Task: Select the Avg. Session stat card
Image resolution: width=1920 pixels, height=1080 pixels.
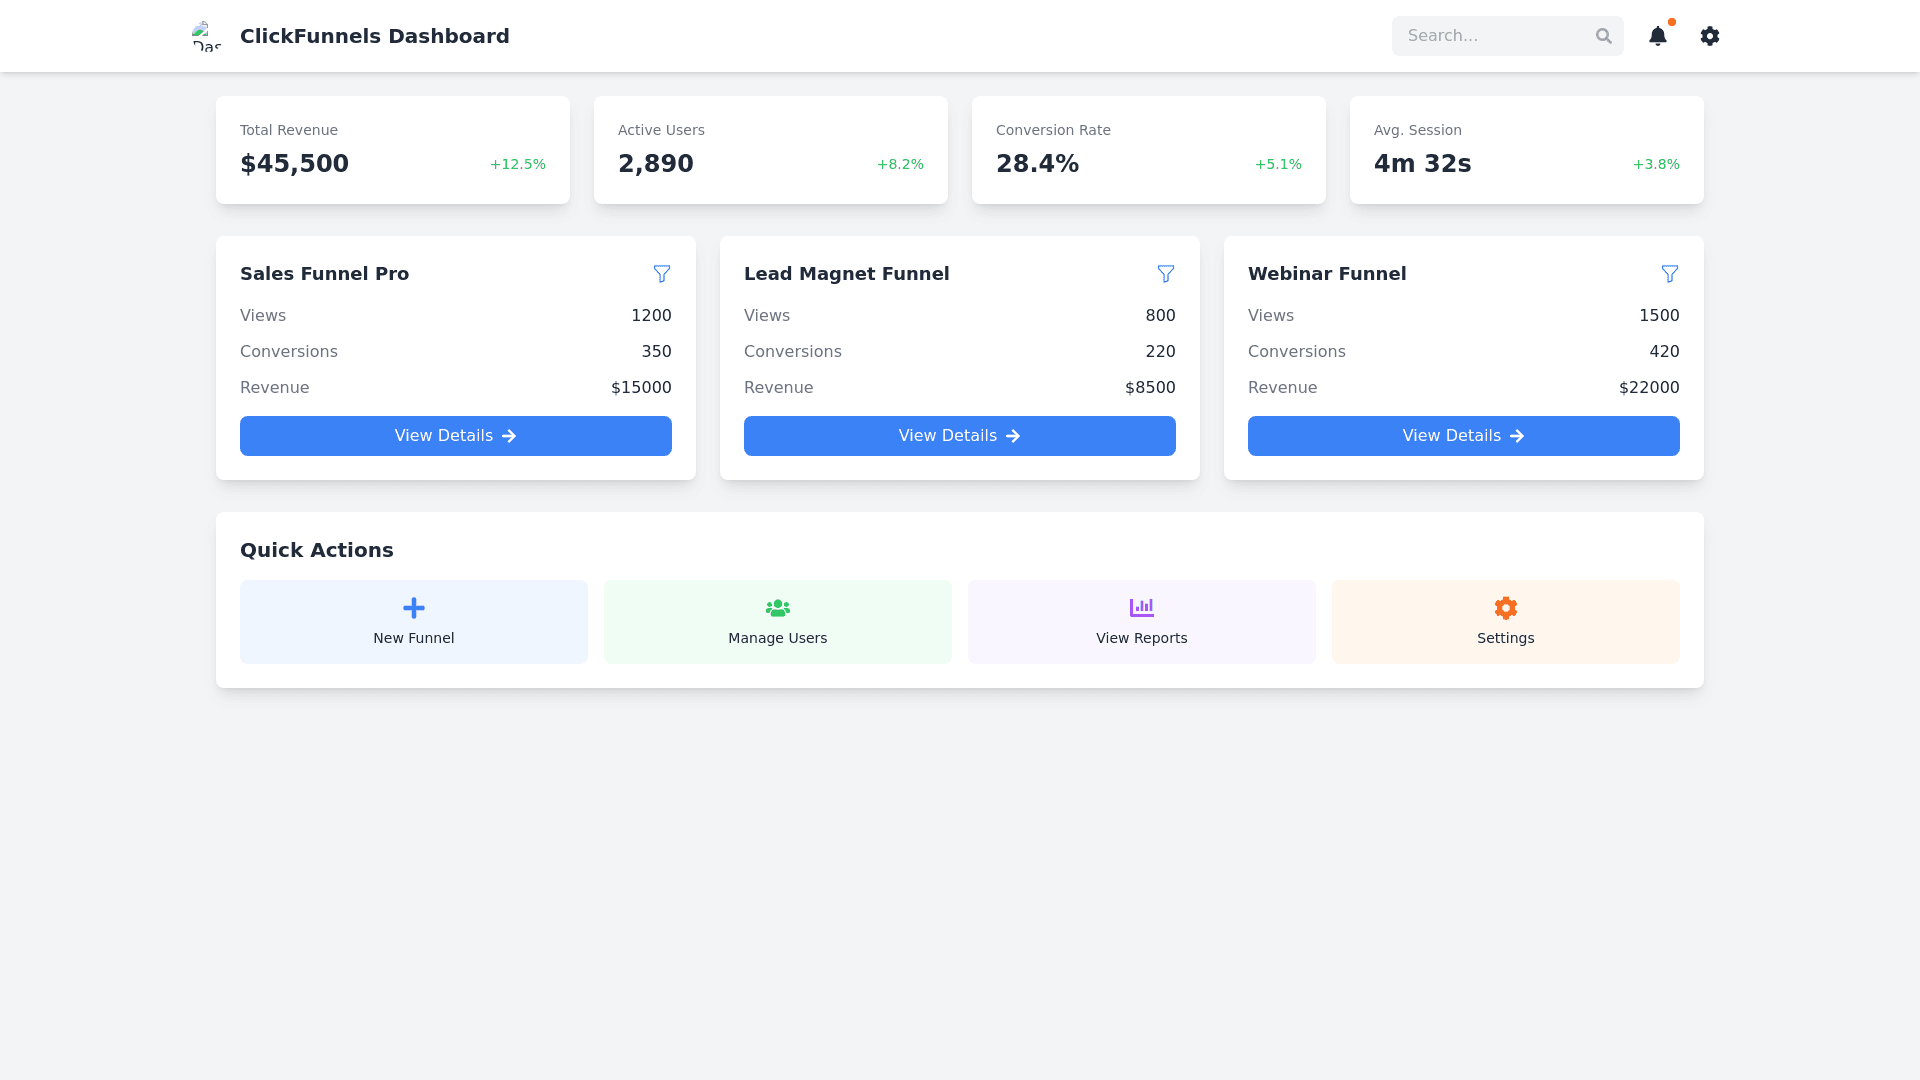Action: 1526,150
